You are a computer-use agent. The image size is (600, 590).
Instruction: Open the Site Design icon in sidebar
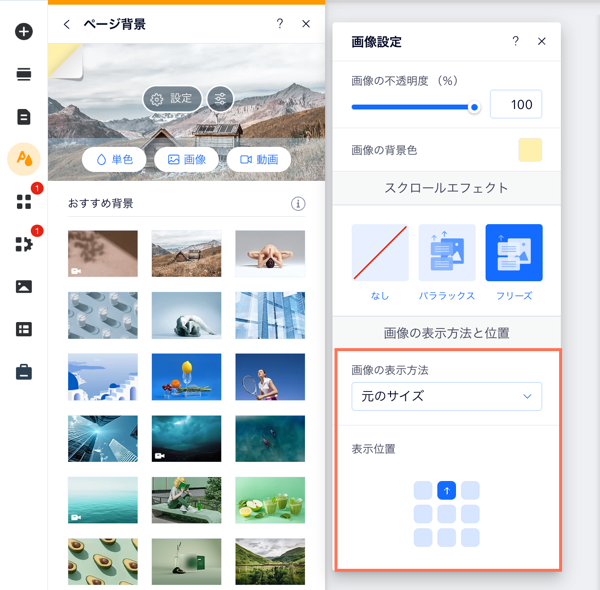pyautogui.click(x=24, y=159)
